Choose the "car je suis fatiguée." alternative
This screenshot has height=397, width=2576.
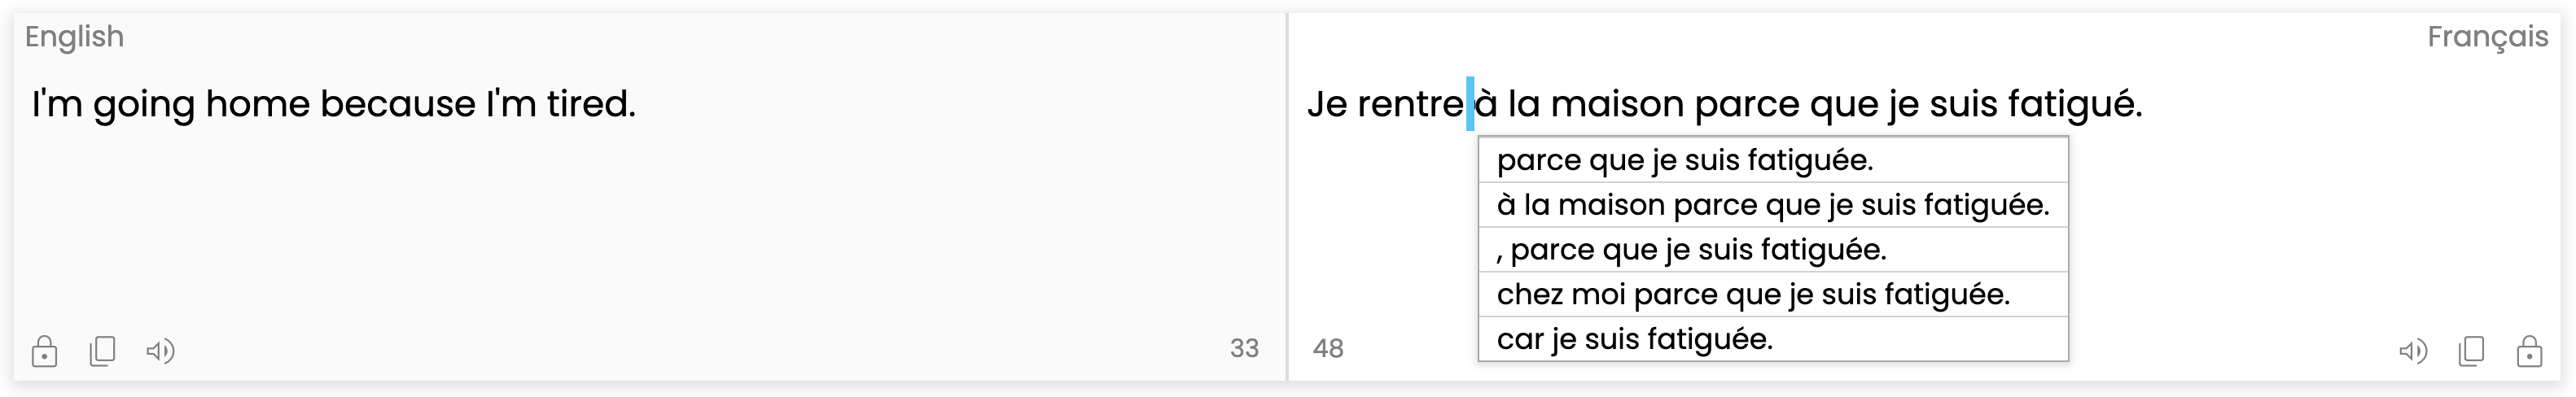click(1634, 339)
